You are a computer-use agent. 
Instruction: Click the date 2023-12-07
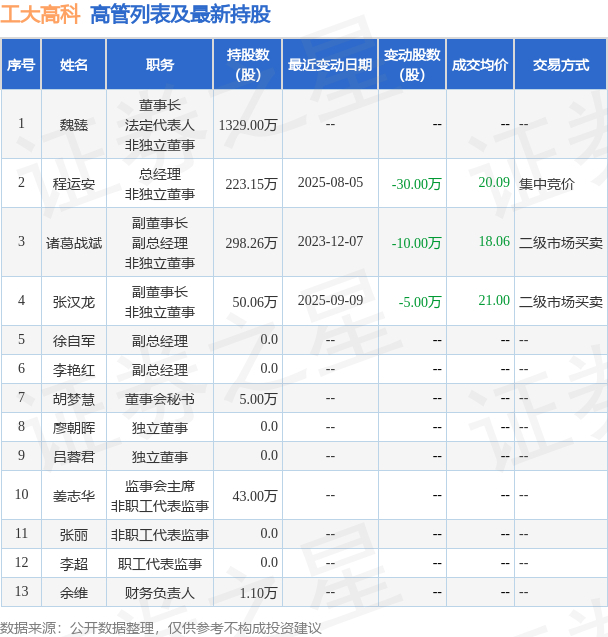(x=330, y=241)
